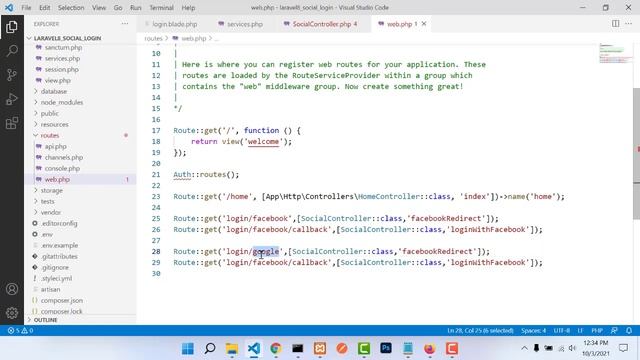Open File Explorer from taskbar
Screen dimensions: 640x360
[232, 349]
